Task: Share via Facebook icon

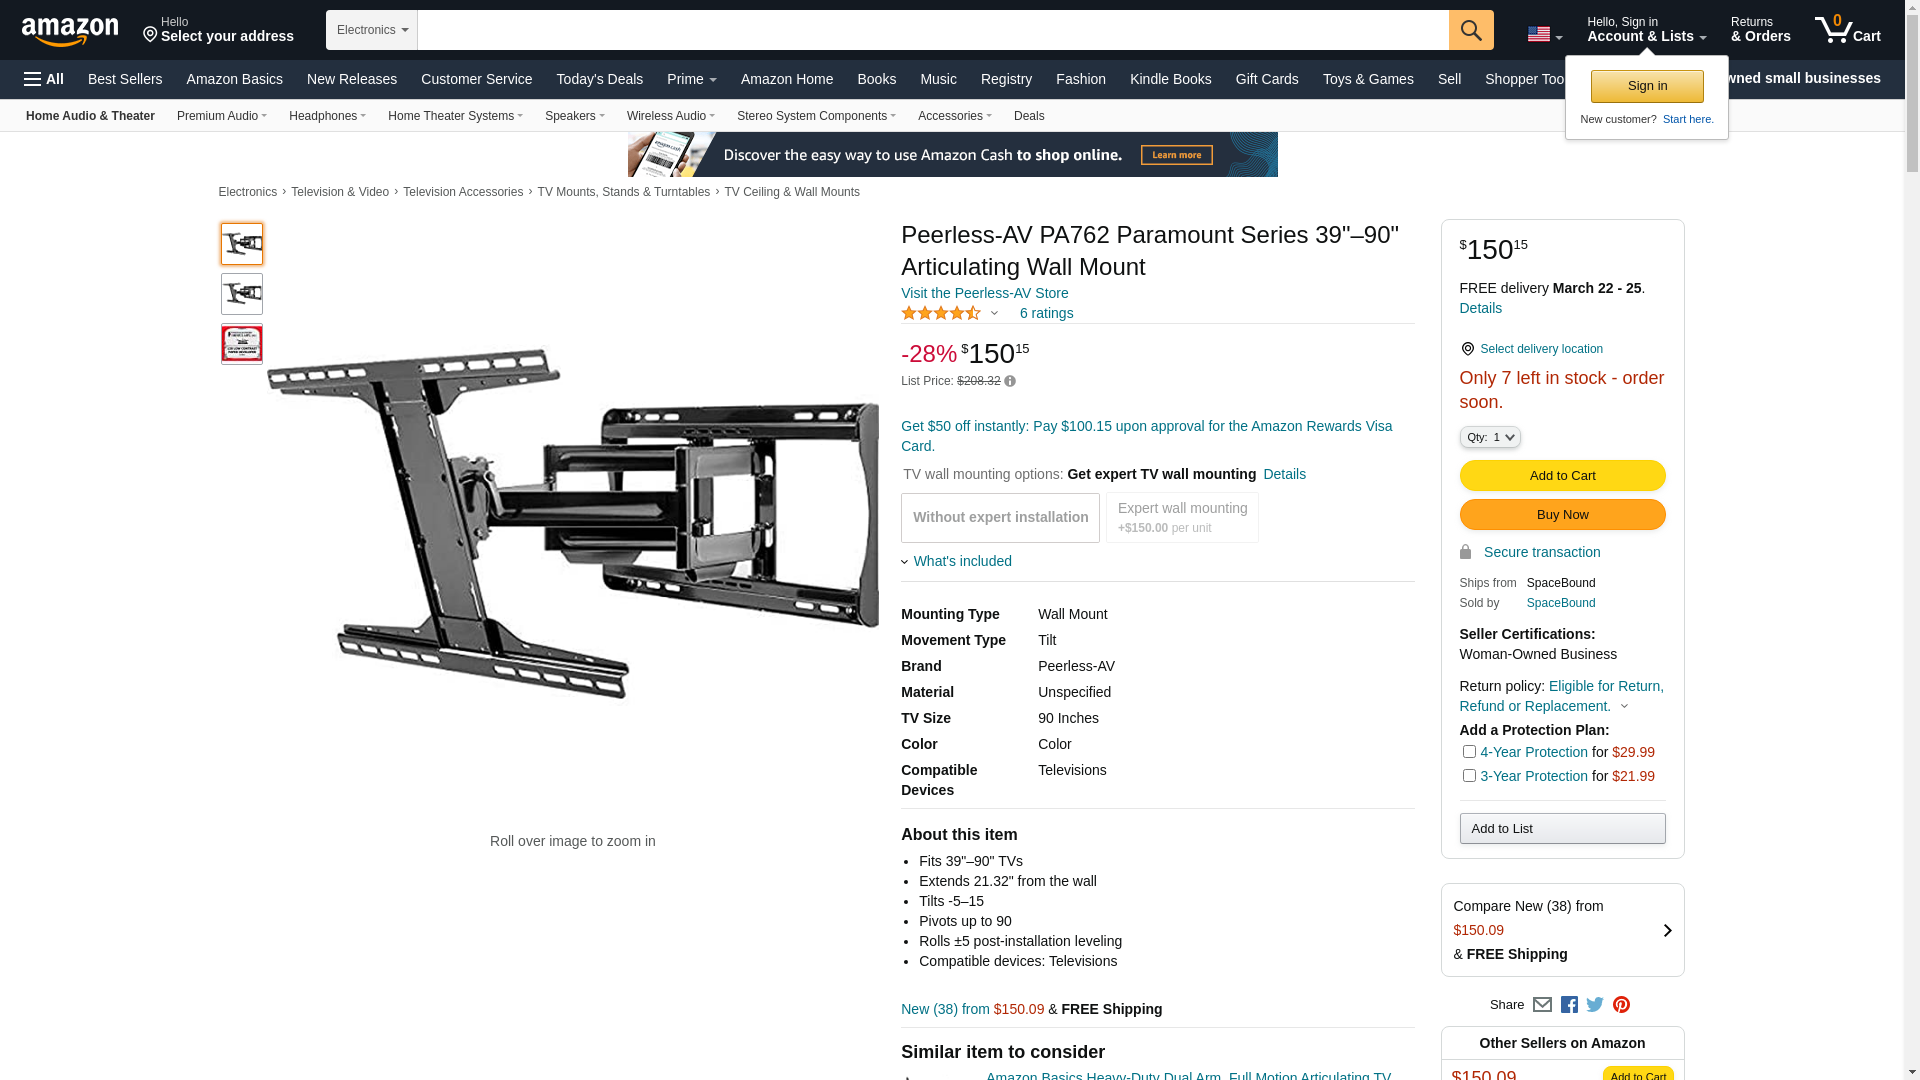Action: click(x=1569, y=1005)
